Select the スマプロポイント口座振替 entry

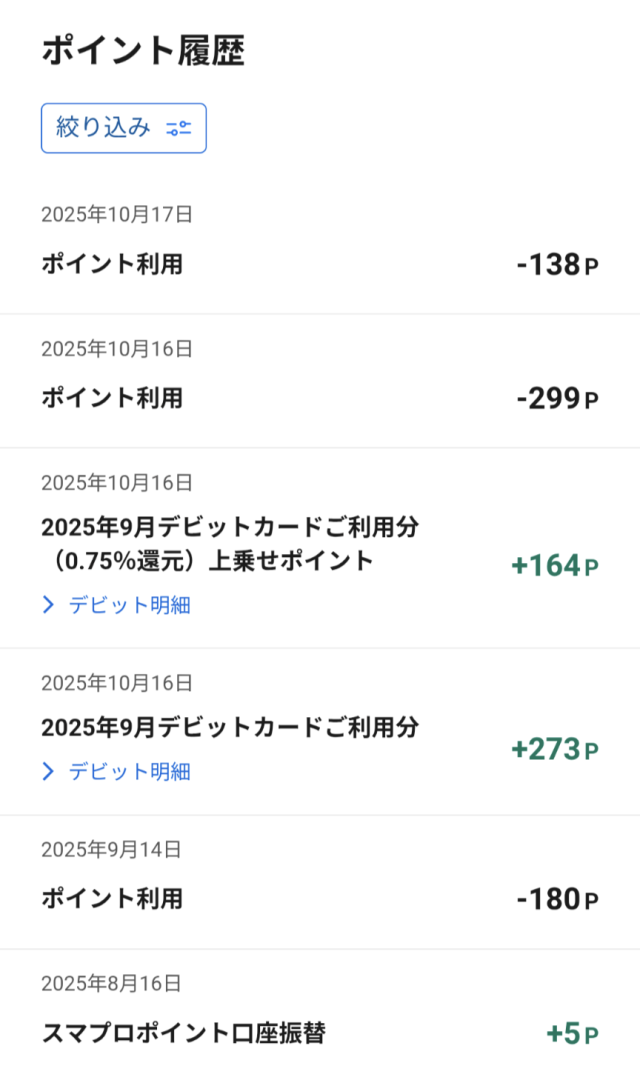click(x=183, y=1033)
